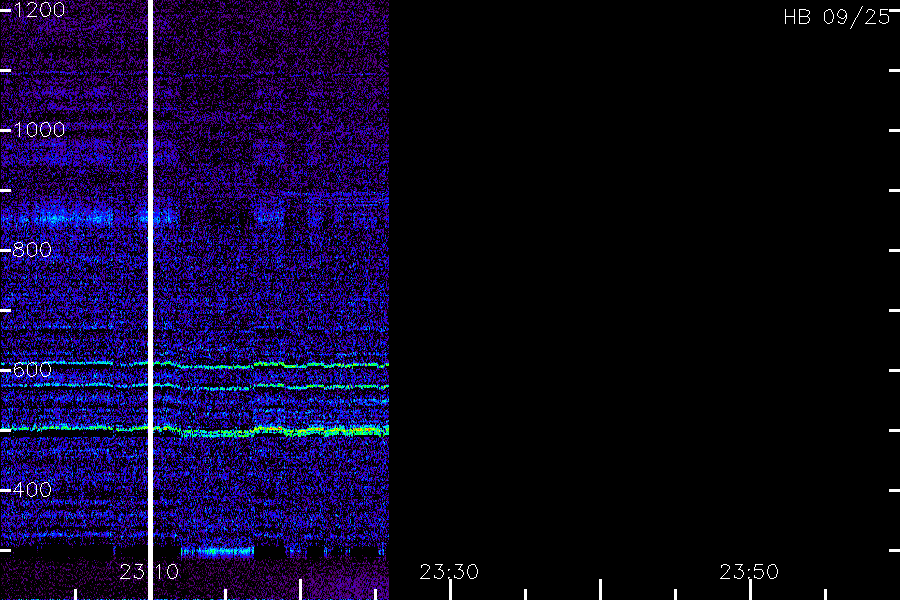
Task: Click the HB 09/25 station date label
Action: [x=837, y=17]
